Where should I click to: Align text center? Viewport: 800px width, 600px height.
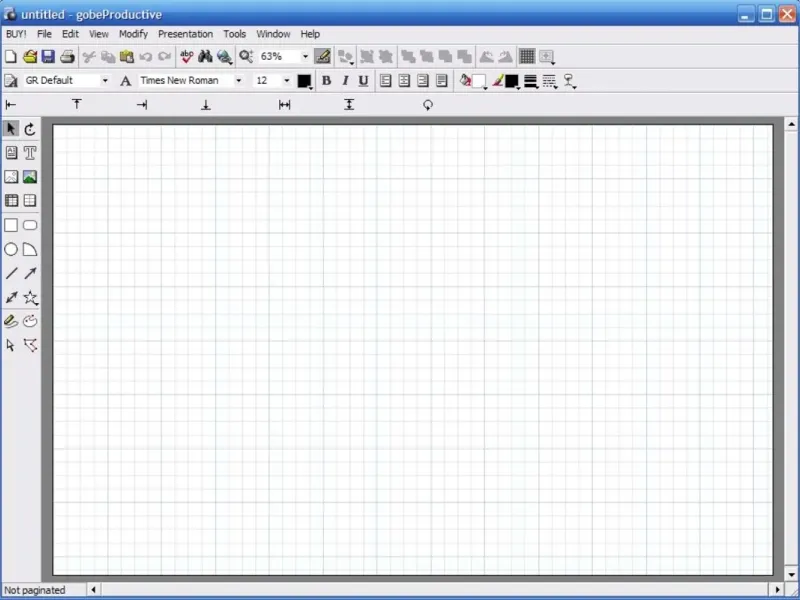pyautogui.click(x=404, y=81)
